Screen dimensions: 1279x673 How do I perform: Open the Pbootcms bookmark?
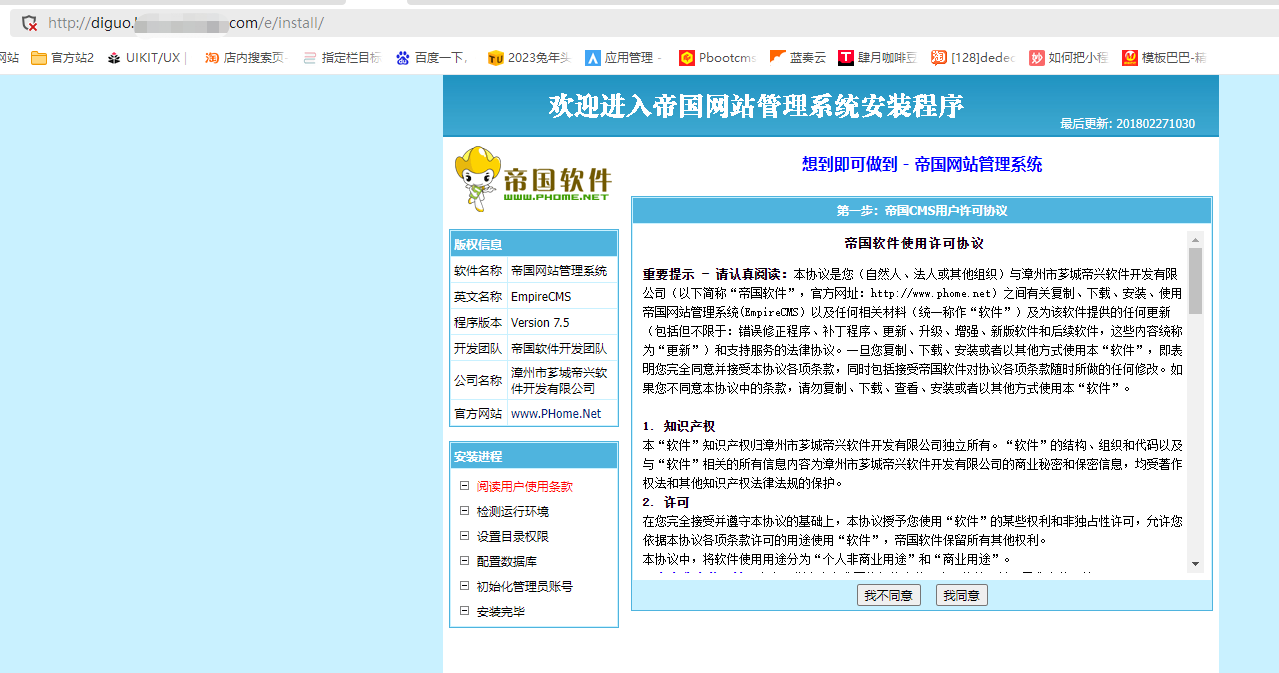click(717, 58)
